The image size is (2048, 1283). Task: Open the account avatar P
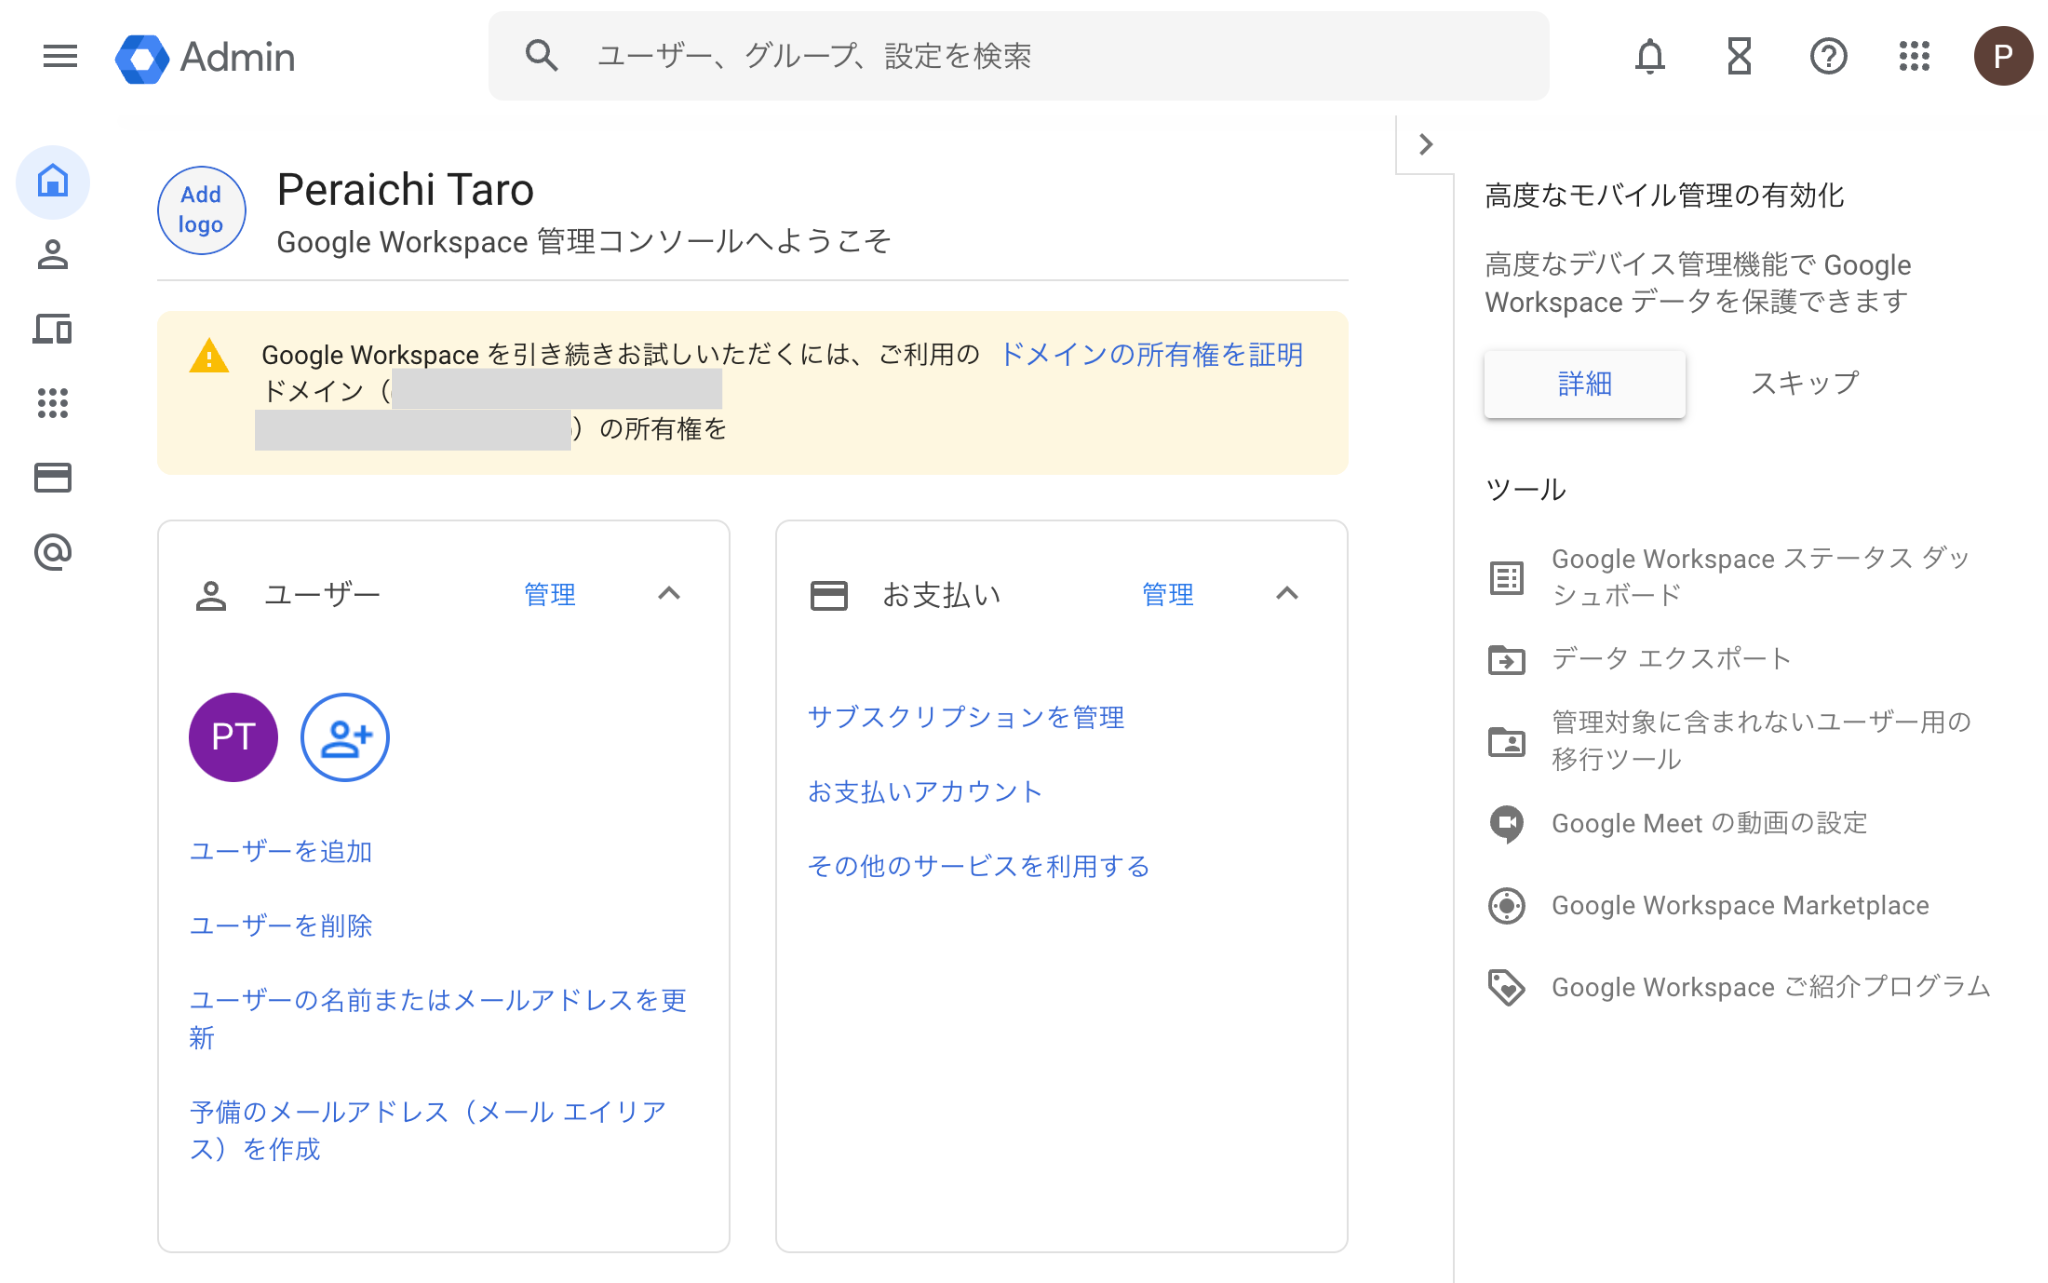click(2002, 56)
